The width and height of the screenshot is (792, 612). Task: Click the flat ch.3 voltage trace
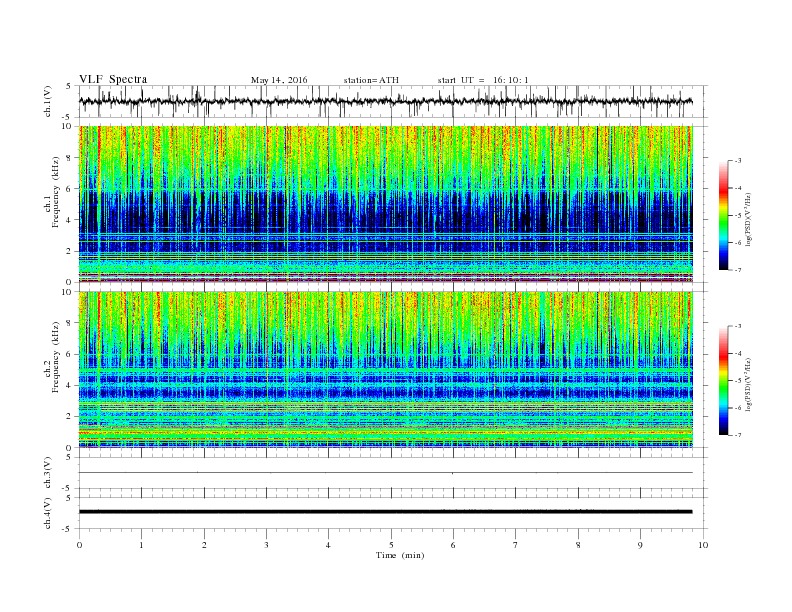point(385,473)
